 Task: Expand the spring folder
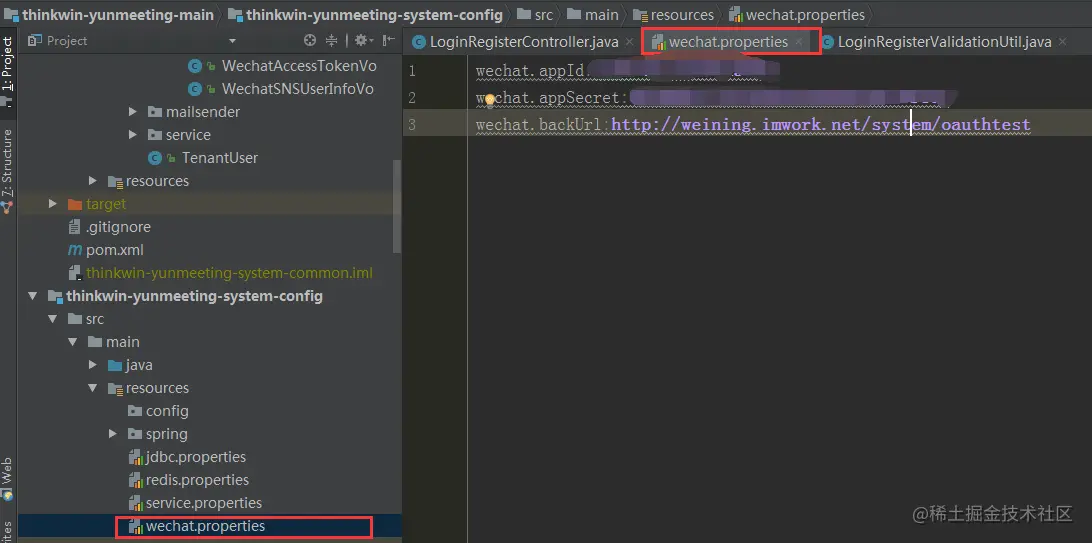coord(113,434)
